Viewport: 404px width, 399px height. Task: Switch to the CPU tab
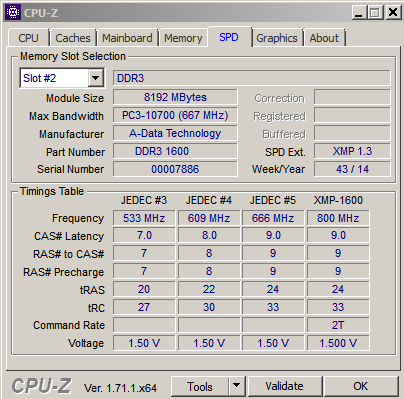(28, 38)
